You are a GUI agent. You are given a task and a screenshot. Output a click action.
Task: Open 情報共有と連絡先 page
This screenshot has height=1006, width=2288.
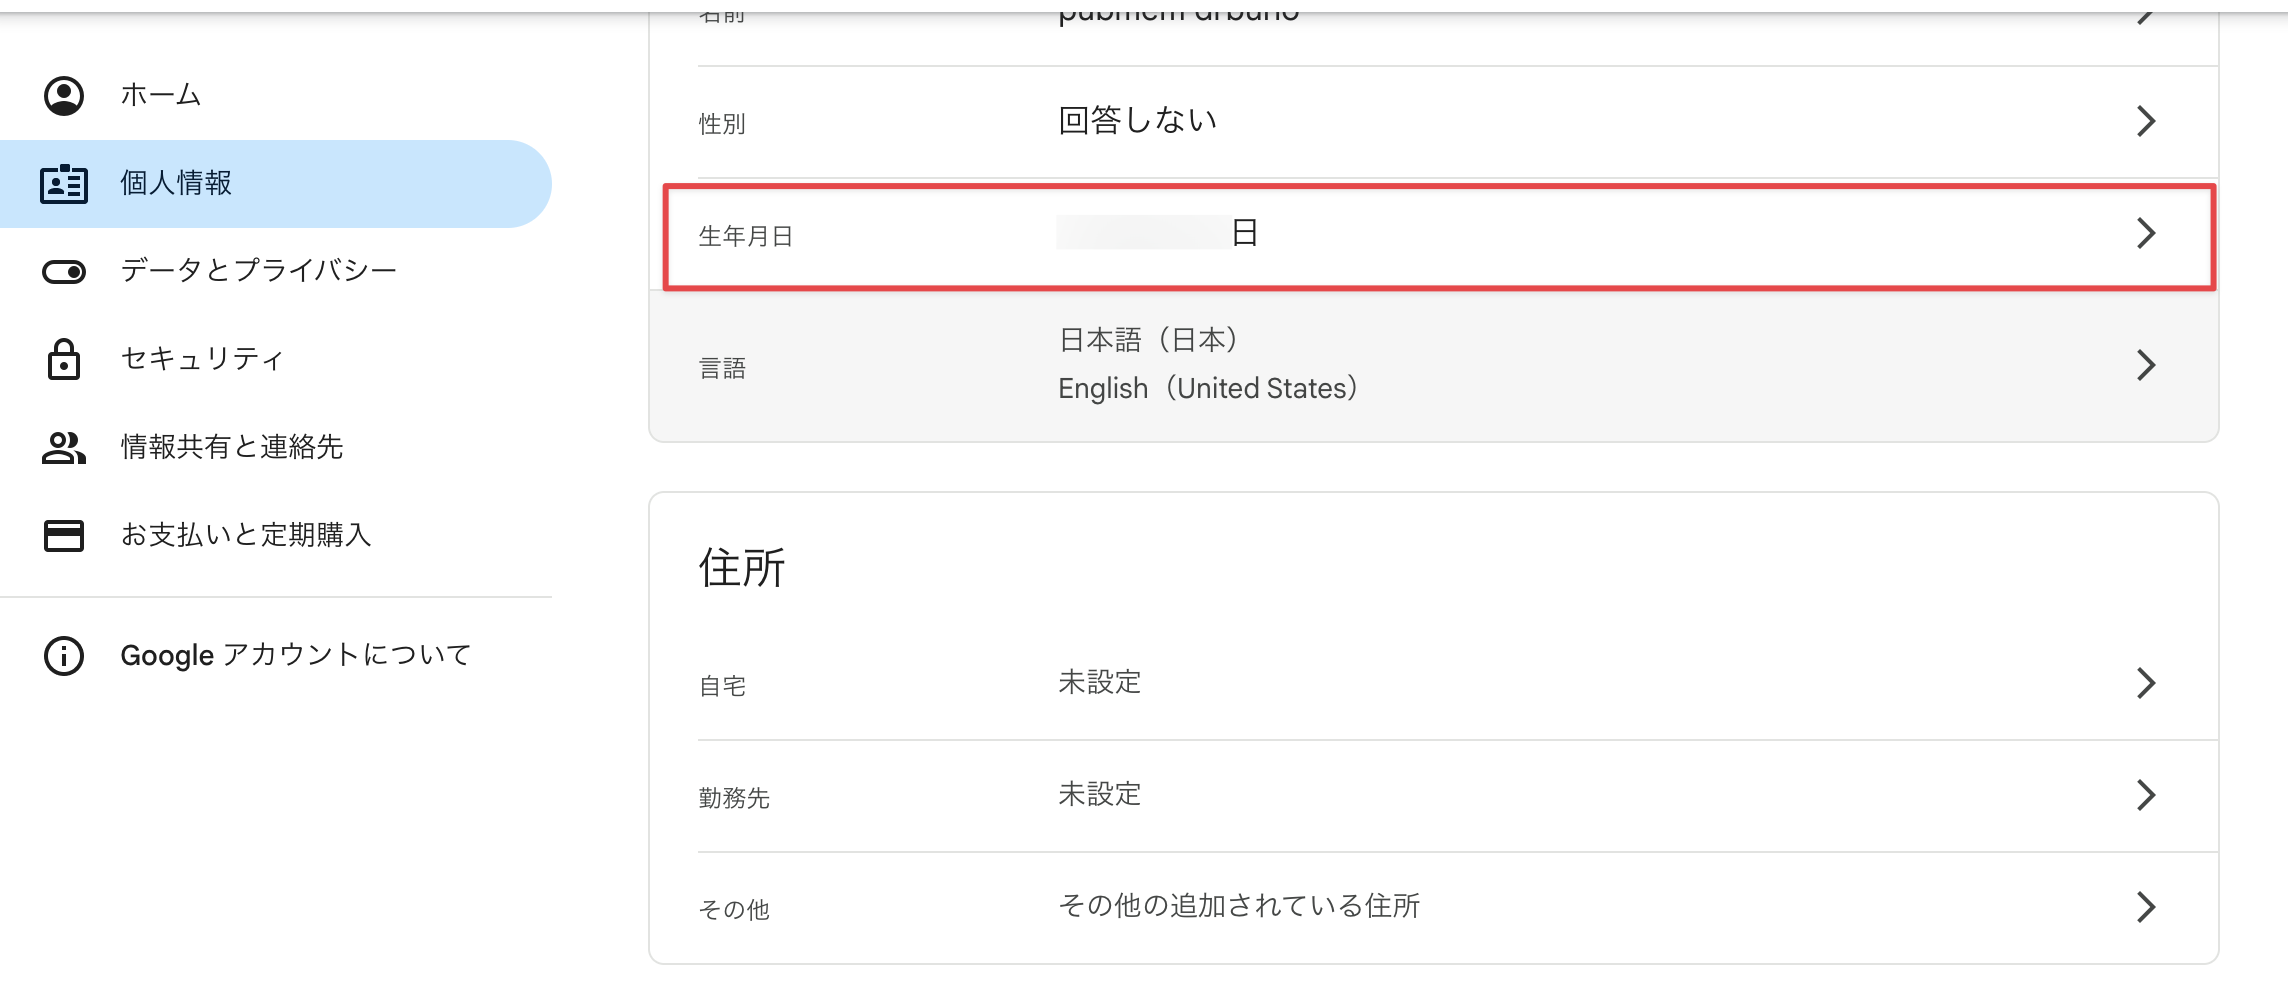pos(276,447)
